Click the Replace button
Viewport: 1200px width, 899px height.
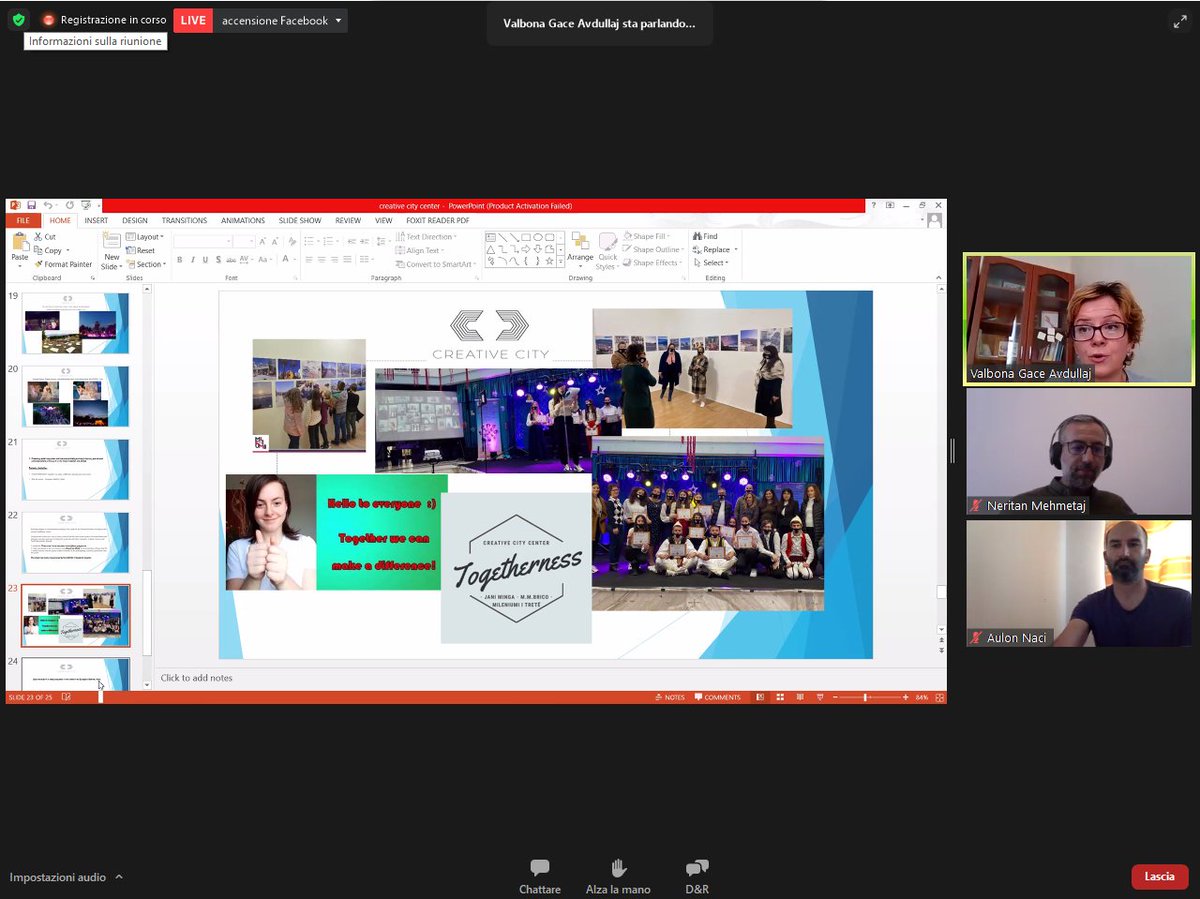pos(714,250)
